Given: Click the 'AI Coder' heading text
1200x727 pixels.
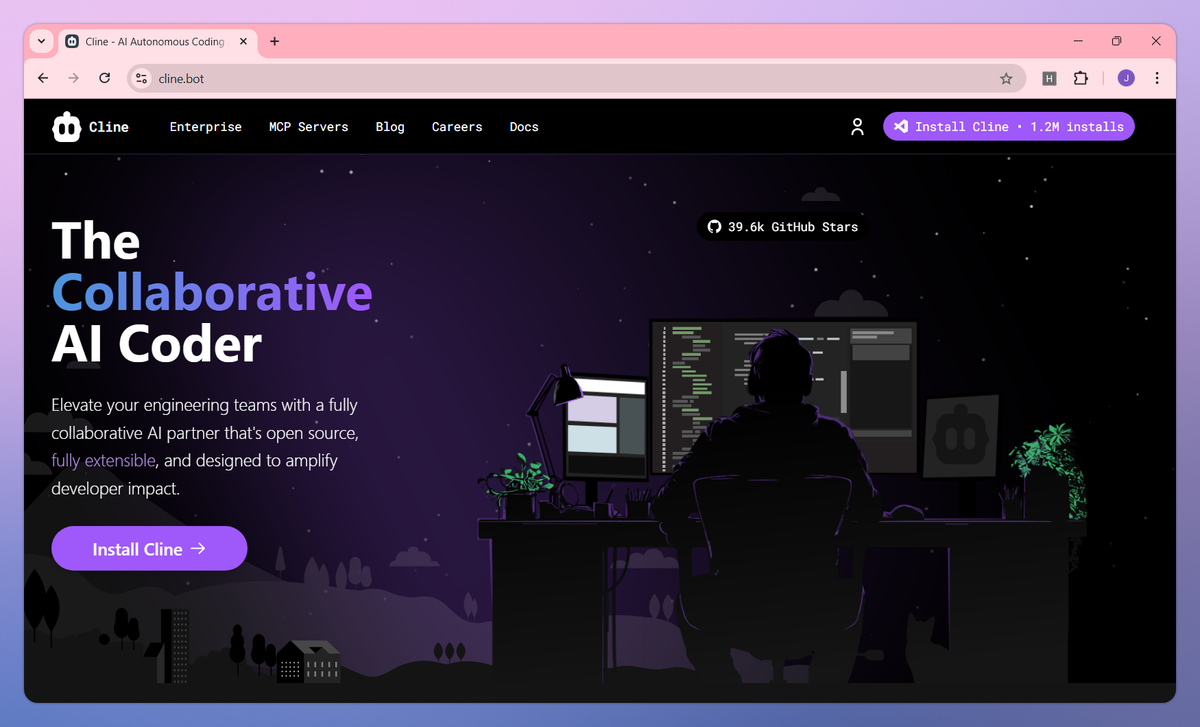Looking at the screenshot, I should [156, 345].
